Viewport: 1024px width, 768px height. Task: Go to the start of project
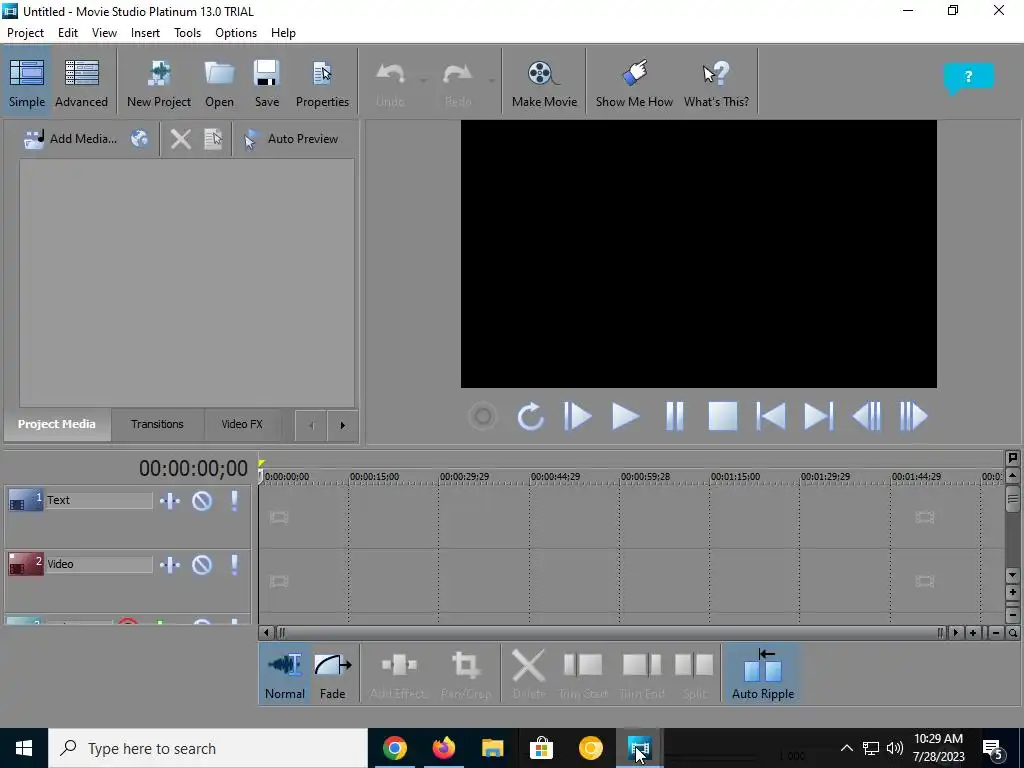pos(771,417)
